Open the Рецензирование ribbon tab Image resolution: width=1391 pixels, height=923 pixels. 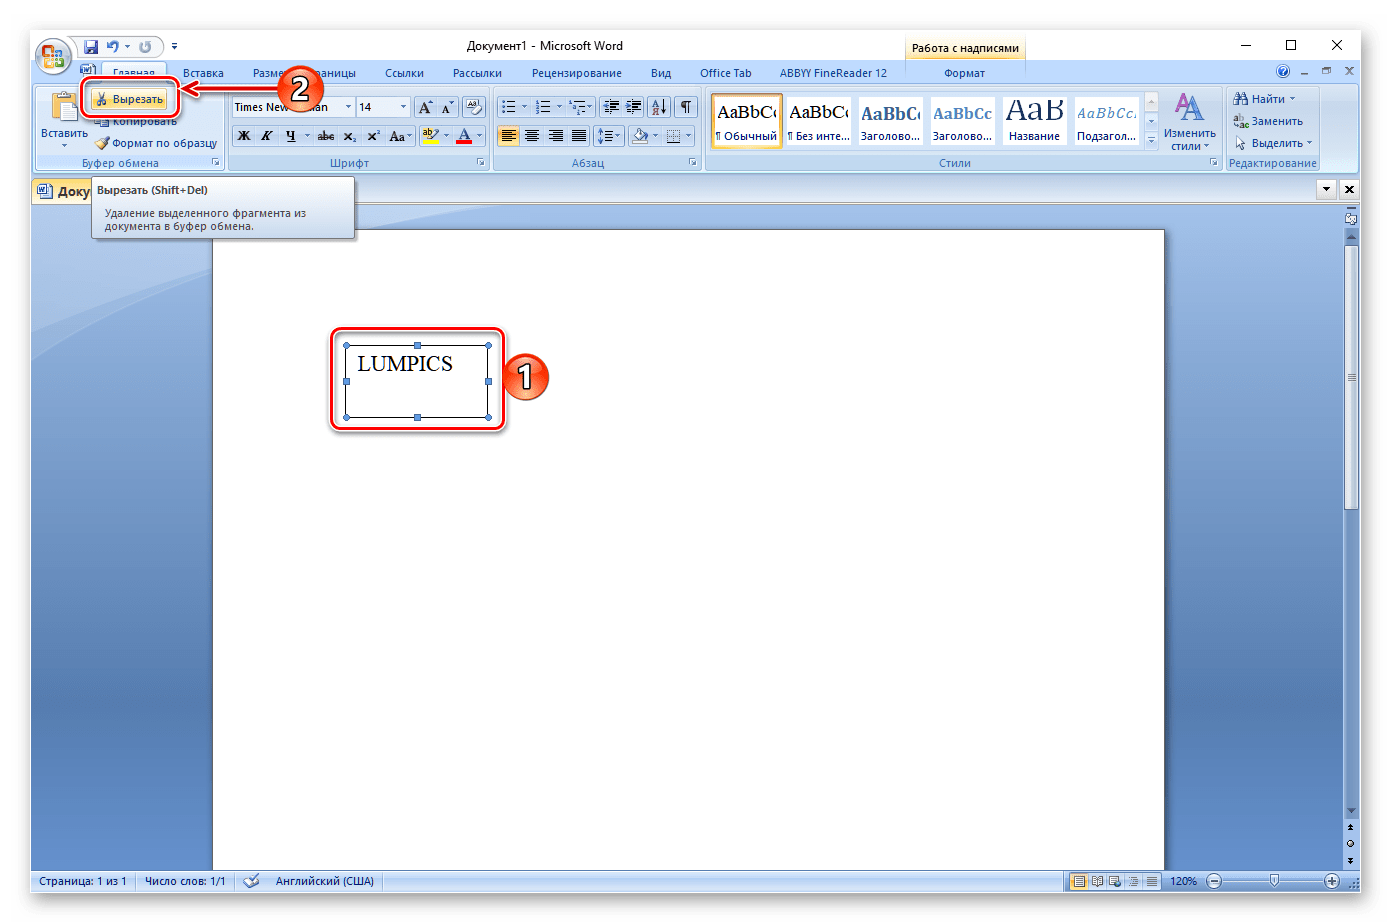coord(576,73)
